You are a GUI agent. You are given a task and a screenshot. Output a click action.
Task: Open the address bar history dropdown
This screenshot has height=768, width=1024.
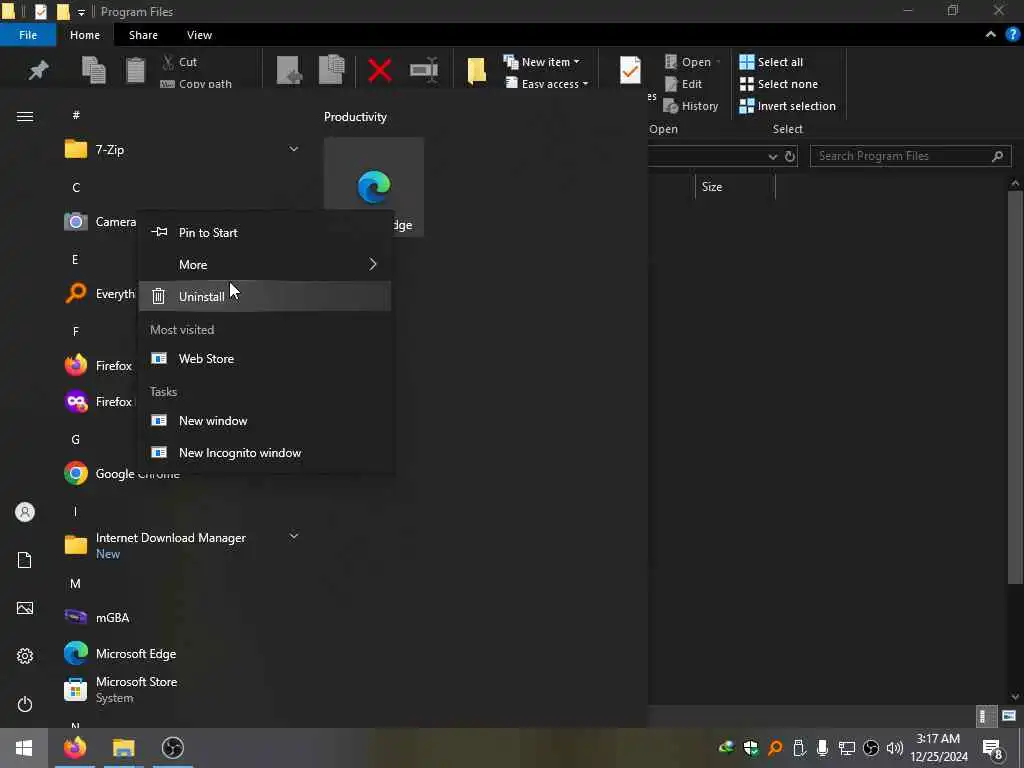[773, 156]
